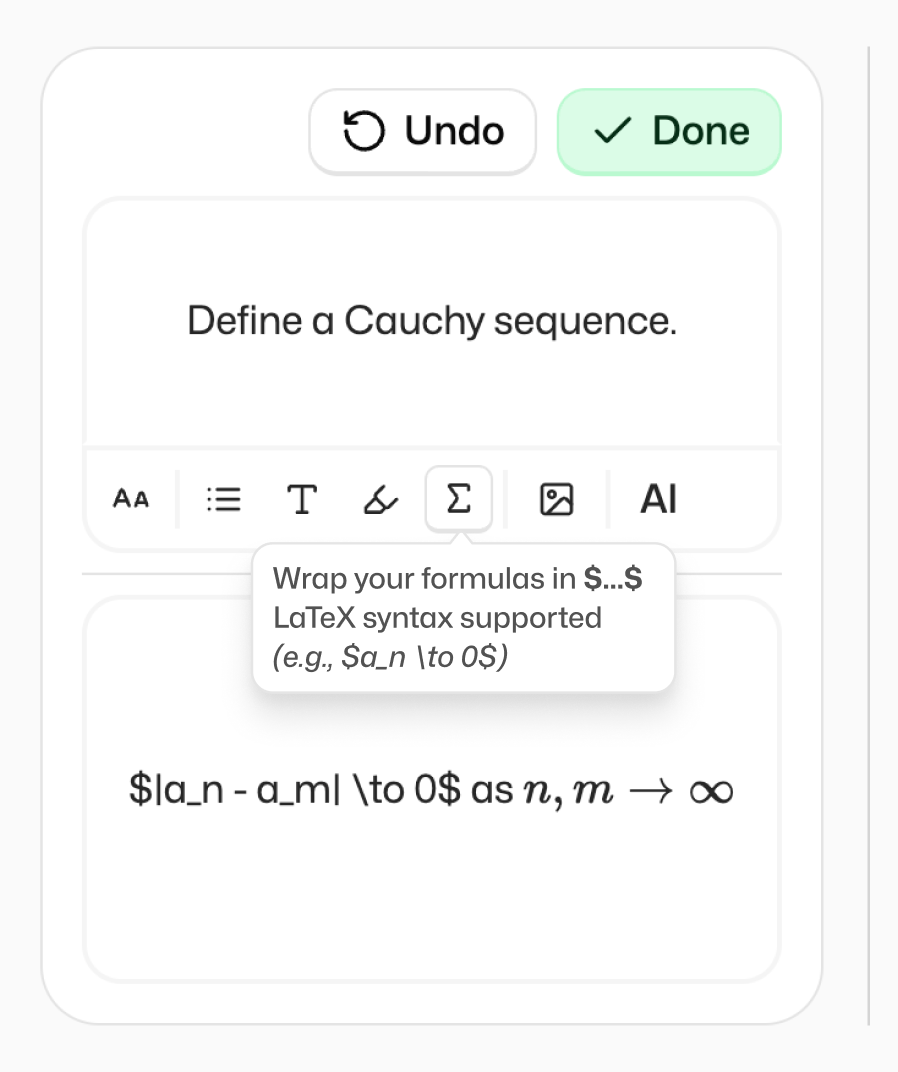Image resolution: width=898 pixels, height=1072 pixels.
Task: Click the Undo button
Action: (423, 131)
